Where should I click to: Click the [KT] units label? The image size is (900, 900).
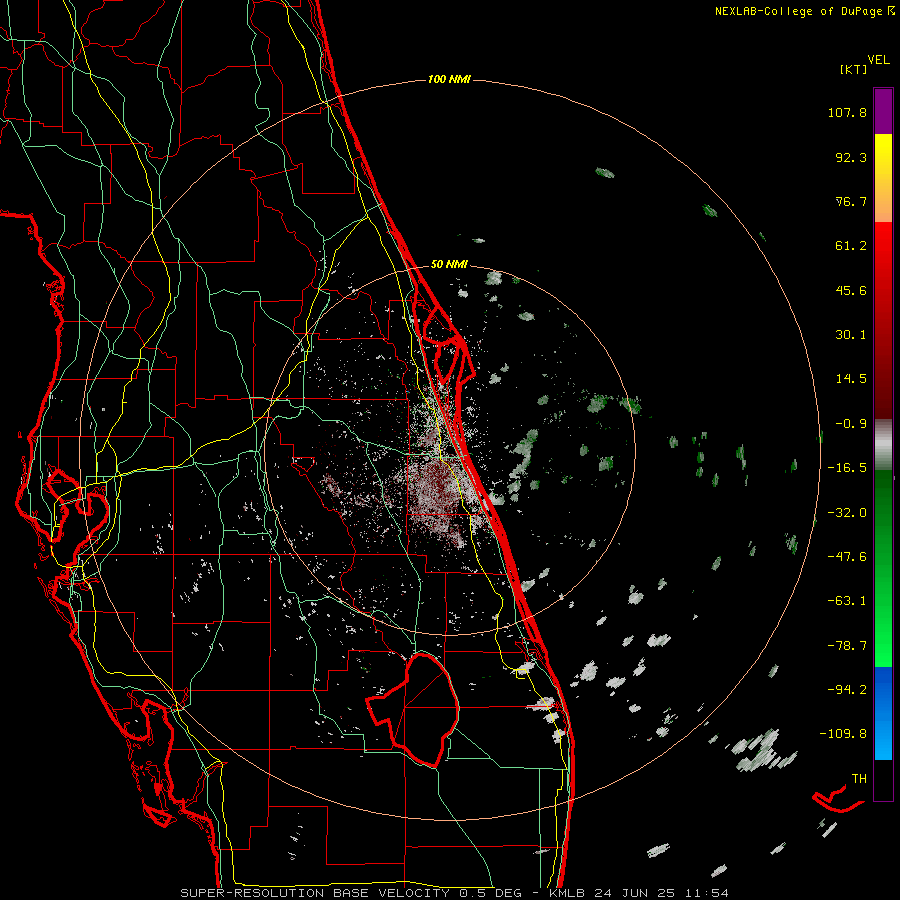pos(854,69)
